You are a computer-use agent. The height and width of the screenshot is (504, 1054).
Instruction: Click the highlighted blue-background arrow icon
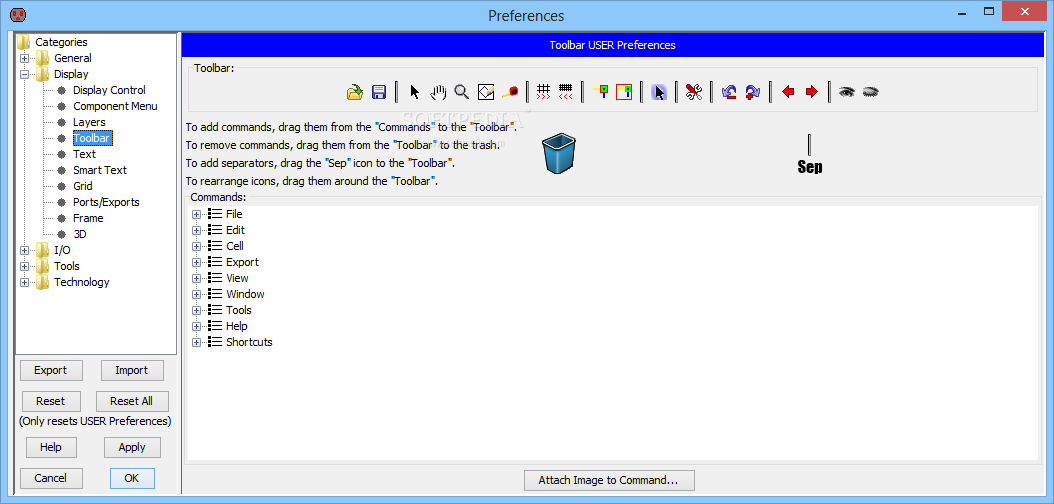659,92
